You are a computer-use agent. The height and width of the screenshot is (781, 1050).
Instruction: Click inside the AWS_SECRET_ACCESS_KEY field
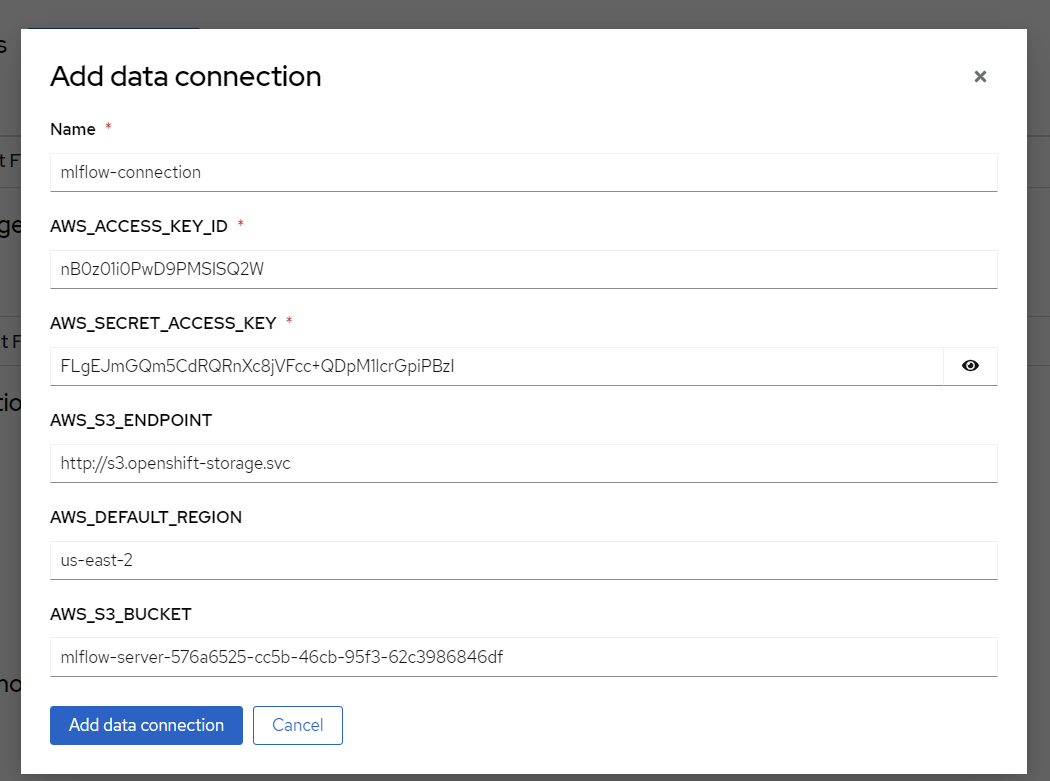pos(496,366)
